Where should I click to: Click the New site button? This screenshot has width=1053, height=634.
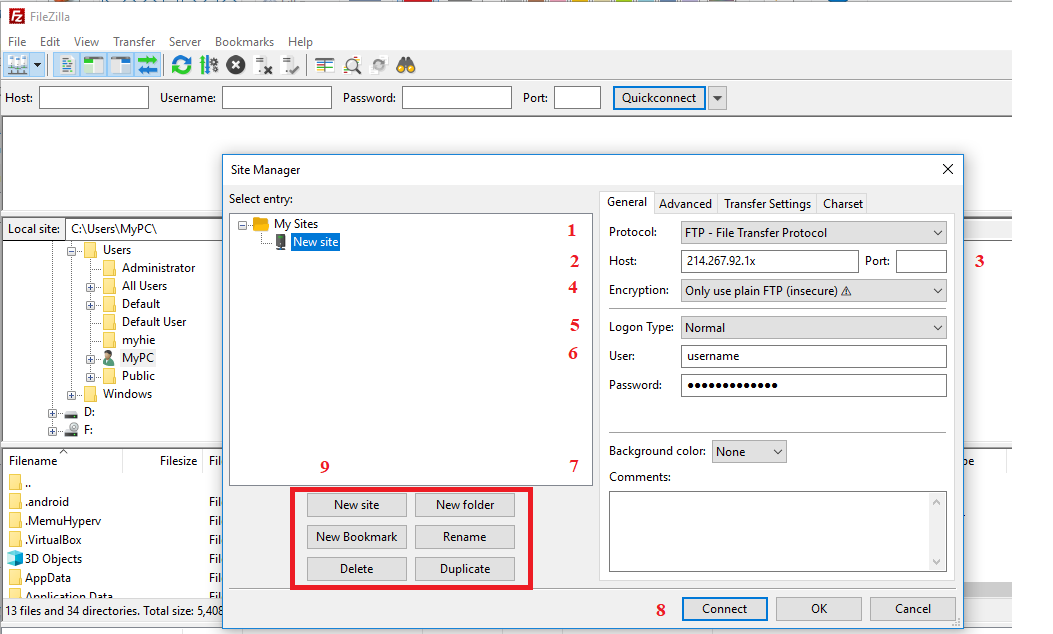pos(357,505)
